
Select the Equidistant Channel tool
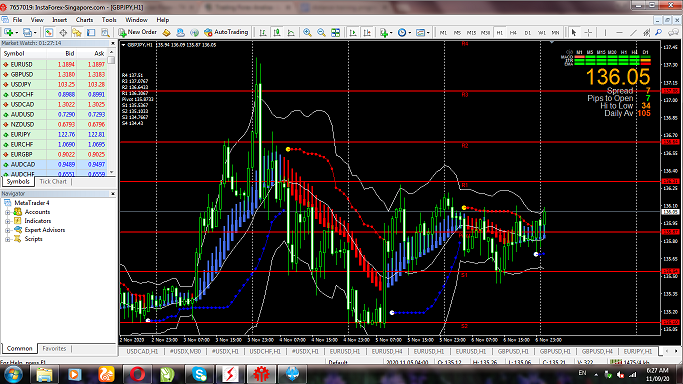click(646, 32)
